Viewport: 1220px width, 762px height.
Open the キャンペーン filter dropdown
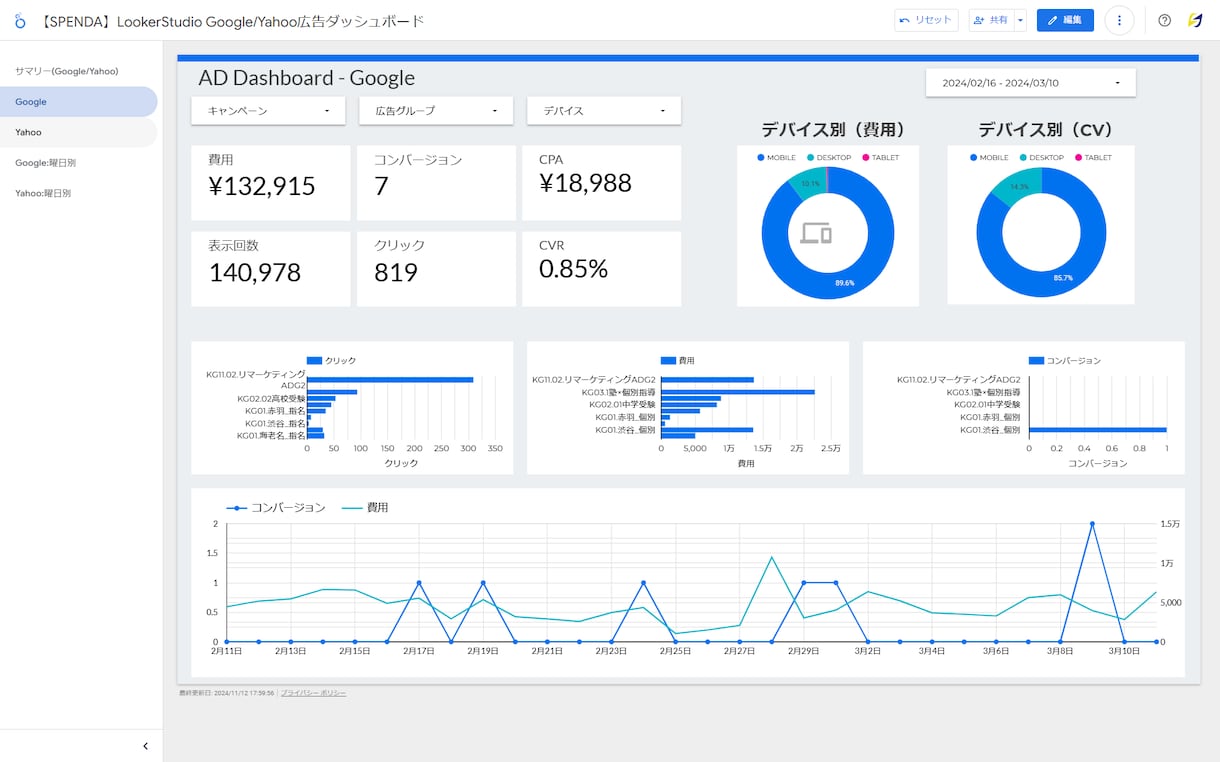click(x=268, y=111)
